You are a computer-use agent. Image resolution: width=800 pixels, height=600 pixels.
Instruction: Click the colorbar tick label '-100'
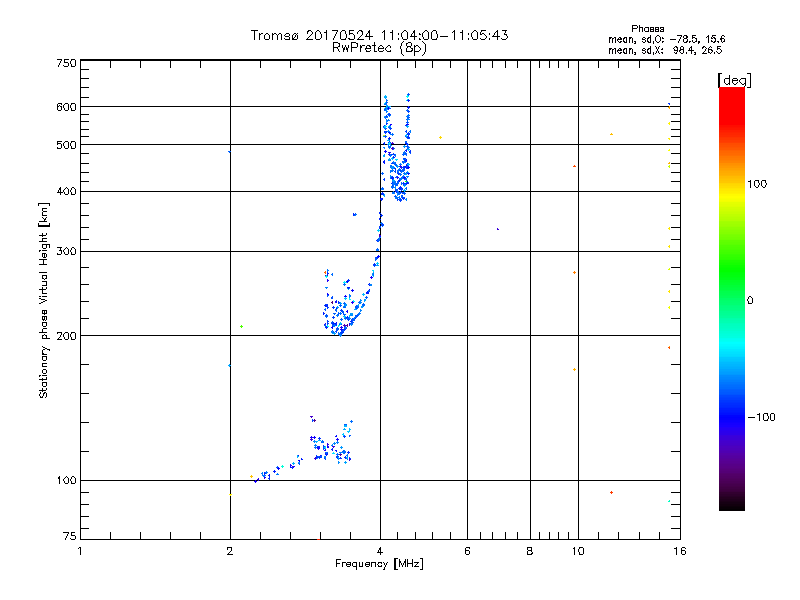pyautogui.click(x=762, y=417)
